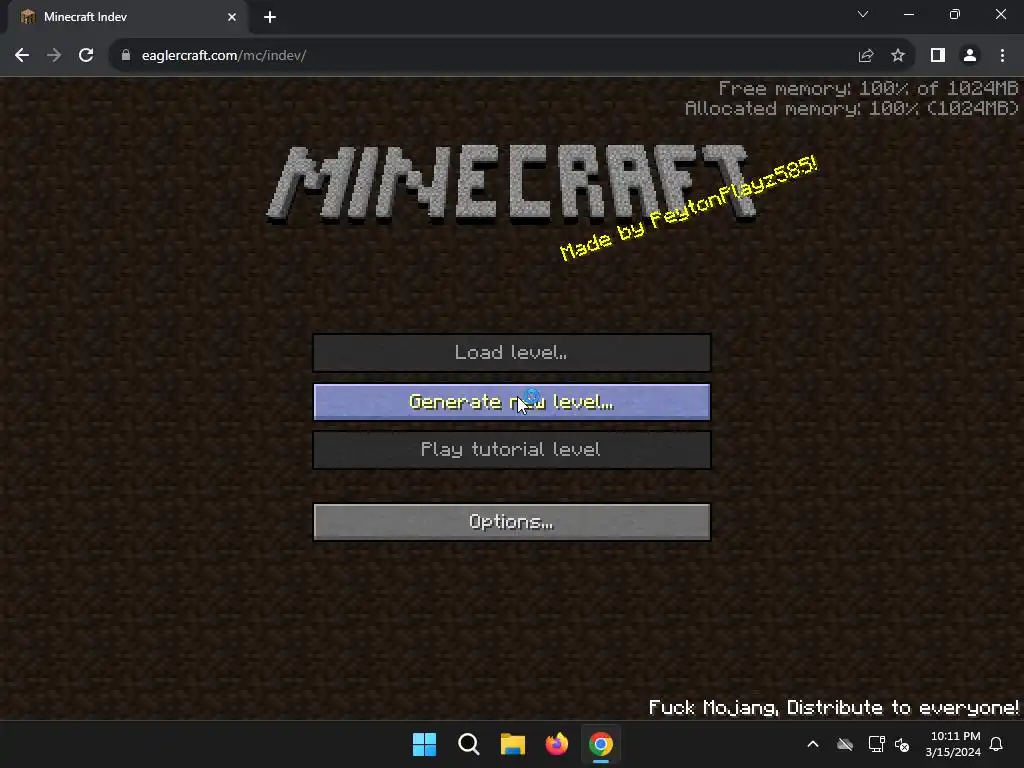Toggle Chrome side panel icon
1024x768 pixels.
[x=938, y=56]
